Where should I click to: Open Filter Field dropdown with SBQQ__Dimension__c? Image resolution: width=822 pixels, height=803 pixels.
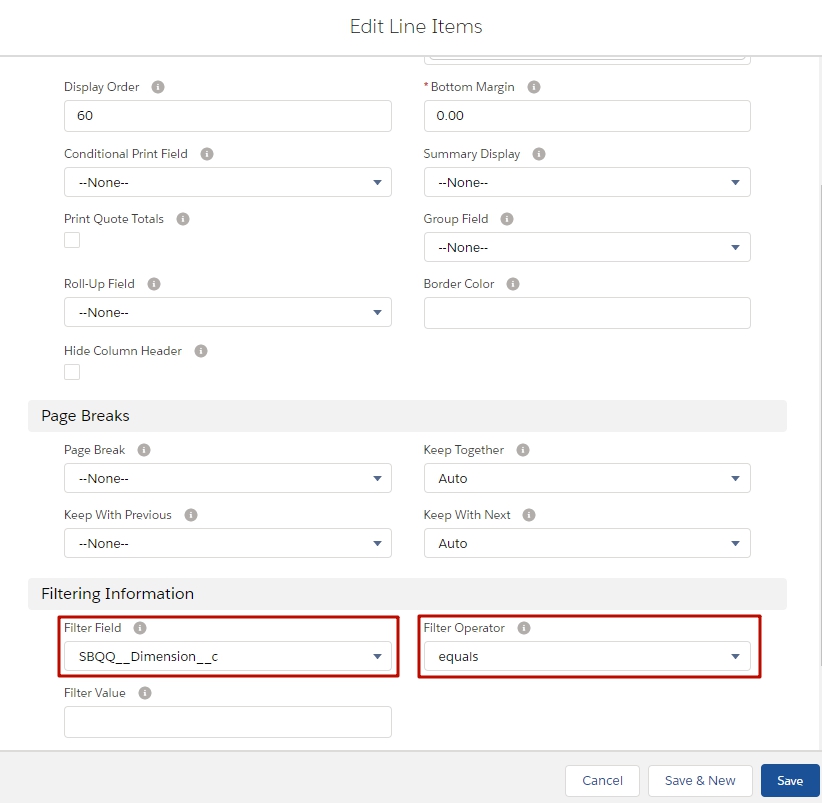(x=228, y=656)
